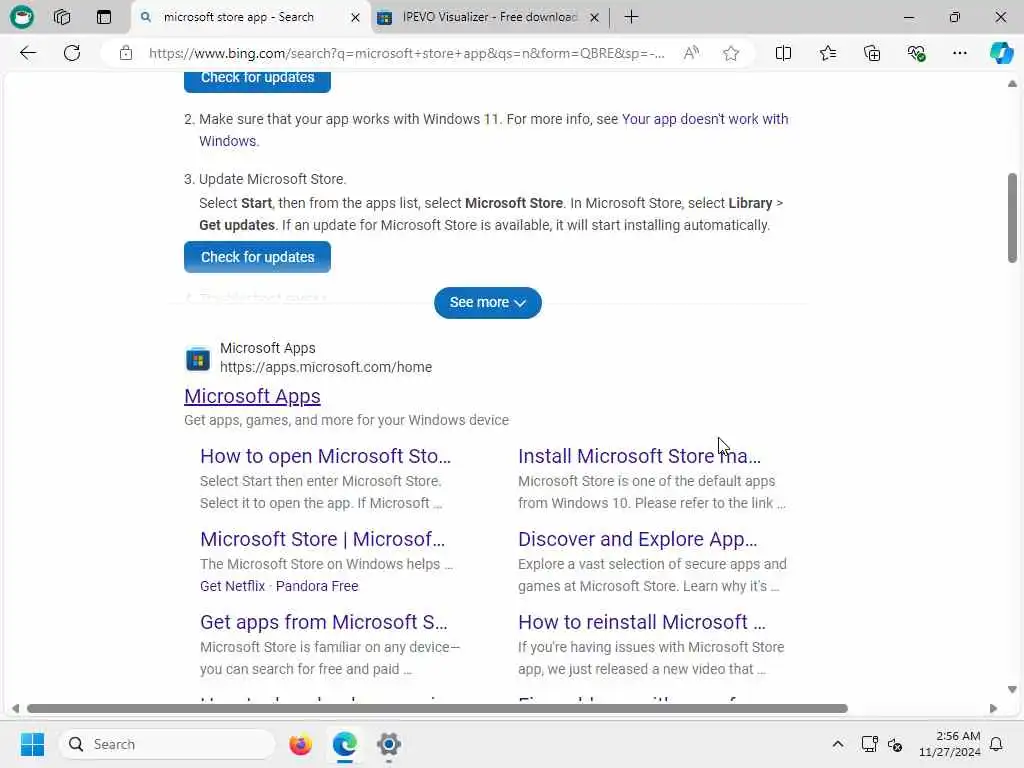Switch to IPEVO Visualizer Free download tab
This screenshot has width=1024, height=768.
490,17
